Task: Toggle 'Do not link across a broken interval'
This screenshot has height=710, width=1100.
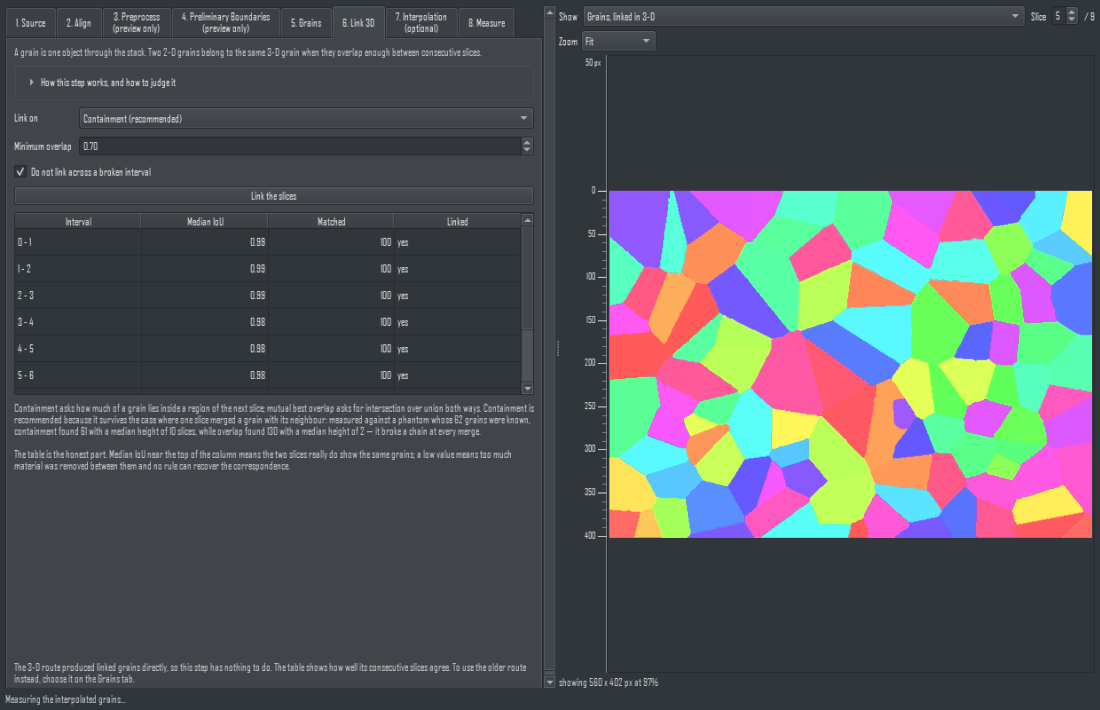Action: (20, 172)
